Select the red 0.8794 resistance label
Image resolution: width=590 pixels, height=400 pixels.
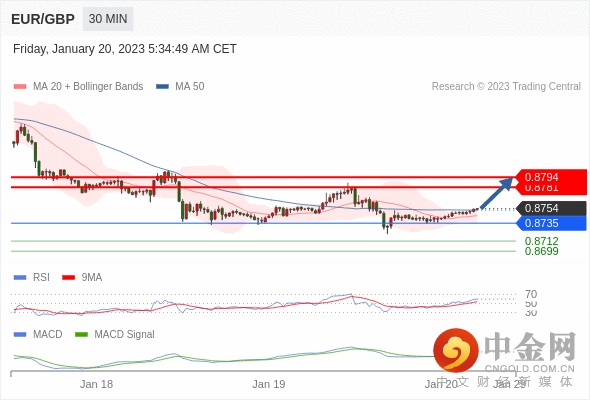click(x=551, y=177)
